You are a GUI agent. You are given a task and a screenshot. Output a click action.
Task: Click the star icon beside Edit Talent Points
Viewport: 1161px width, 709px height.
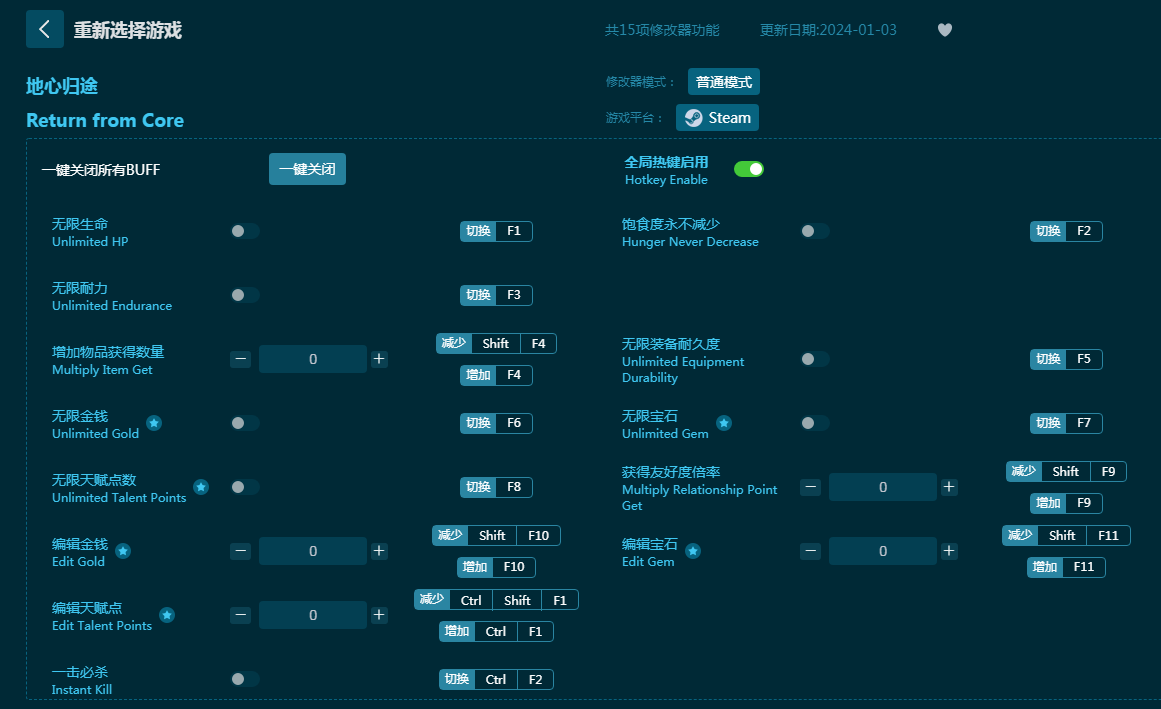tap(167, 615)
